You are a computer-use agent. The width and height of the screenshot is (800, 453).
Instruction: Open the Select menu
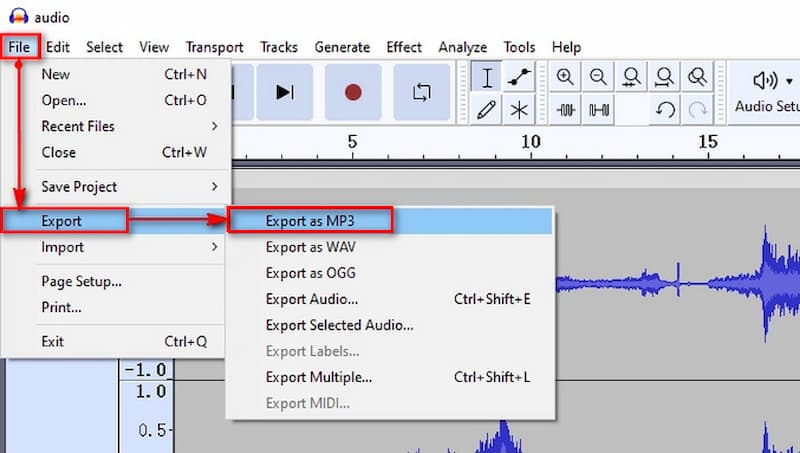pos(105,47)
